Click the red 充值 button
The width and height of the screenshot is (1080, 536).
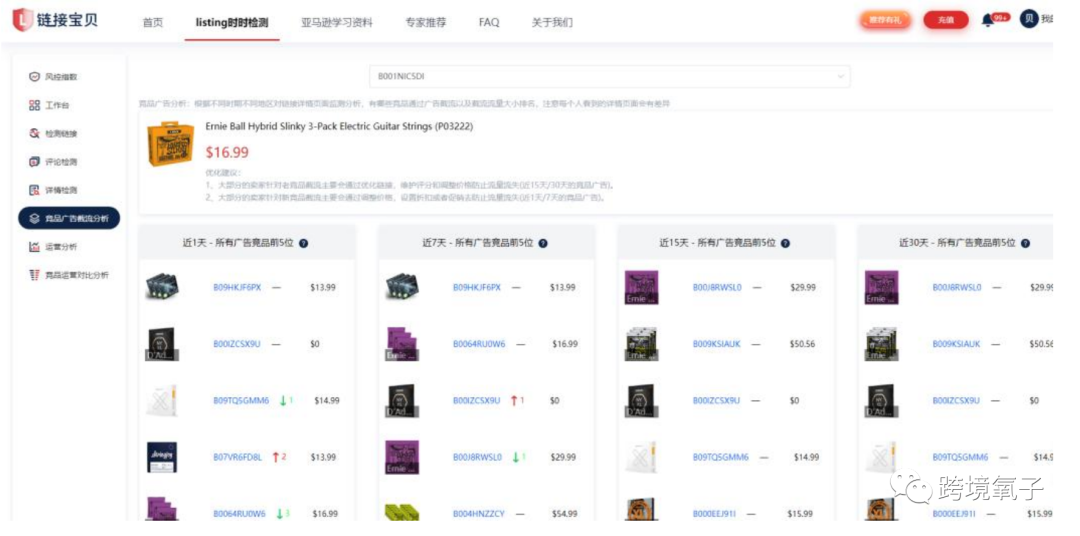(946, 20)
